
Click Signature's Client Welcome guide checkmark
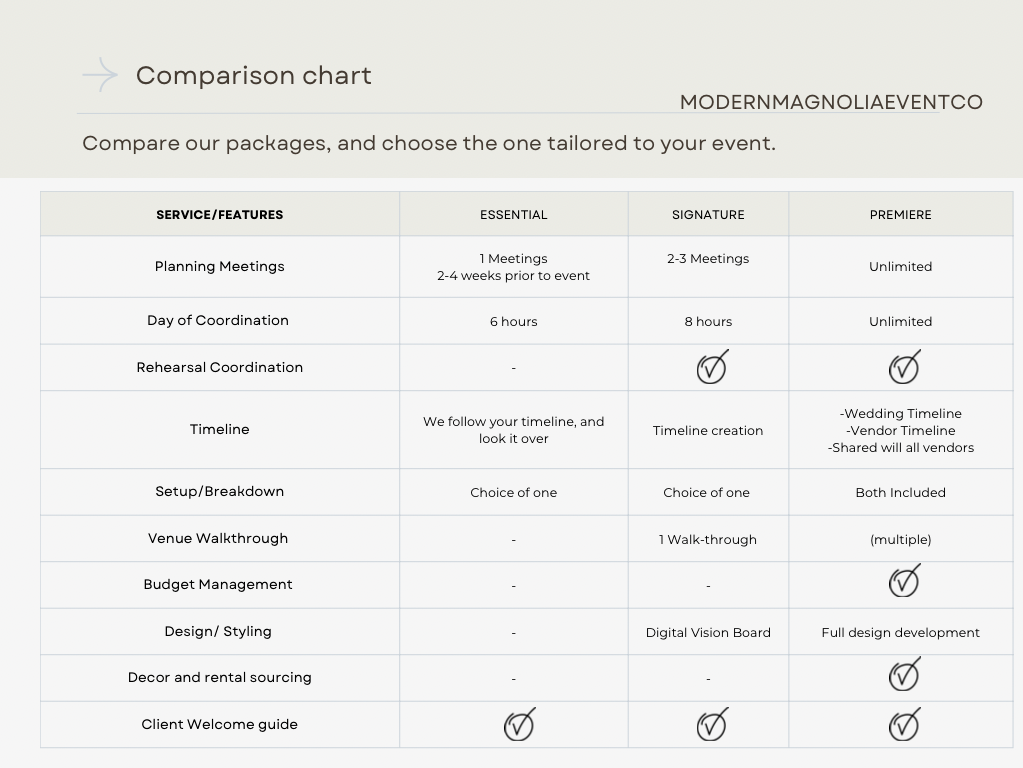(x=711, y=725)
